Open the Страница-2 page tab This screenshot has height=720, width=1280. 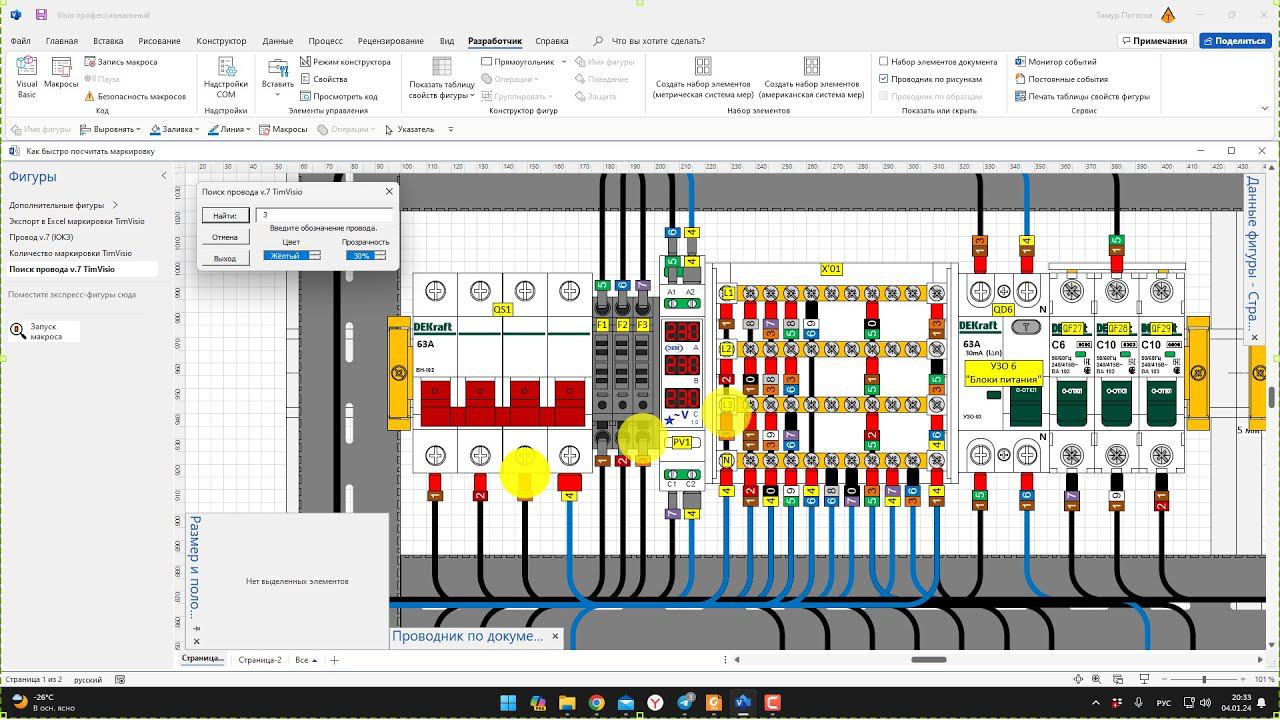point(259,660)
